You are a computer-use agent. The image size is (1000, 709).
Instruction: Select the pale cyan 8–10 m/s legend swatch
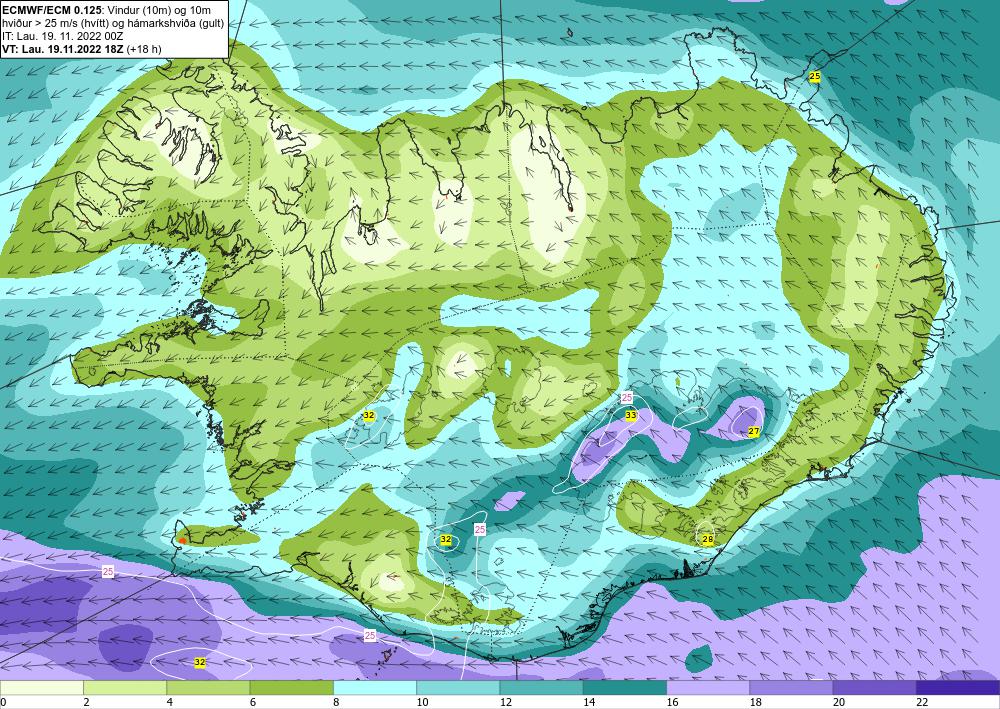(375, 687)
